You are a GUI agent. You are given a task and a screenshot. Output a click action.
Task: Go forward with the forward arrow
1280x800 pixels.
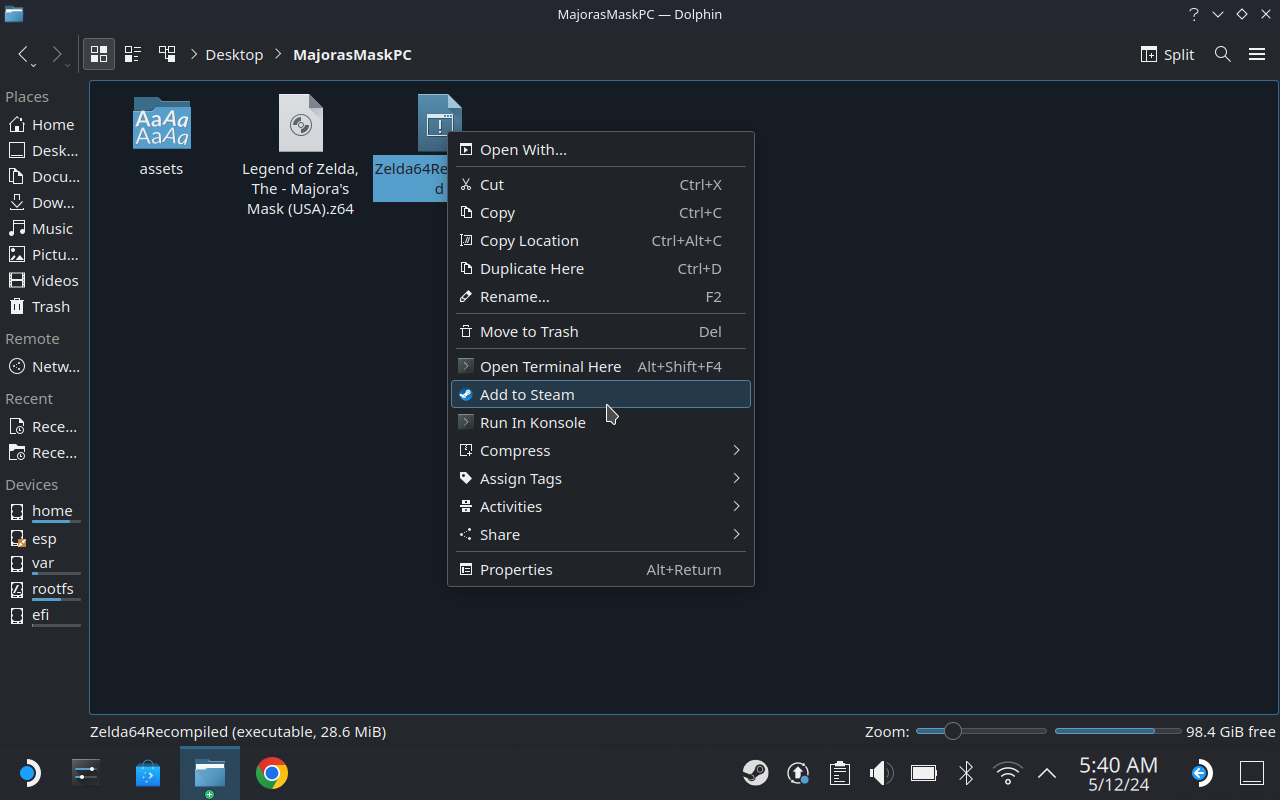pyautogui.click(x=57, y=55)
